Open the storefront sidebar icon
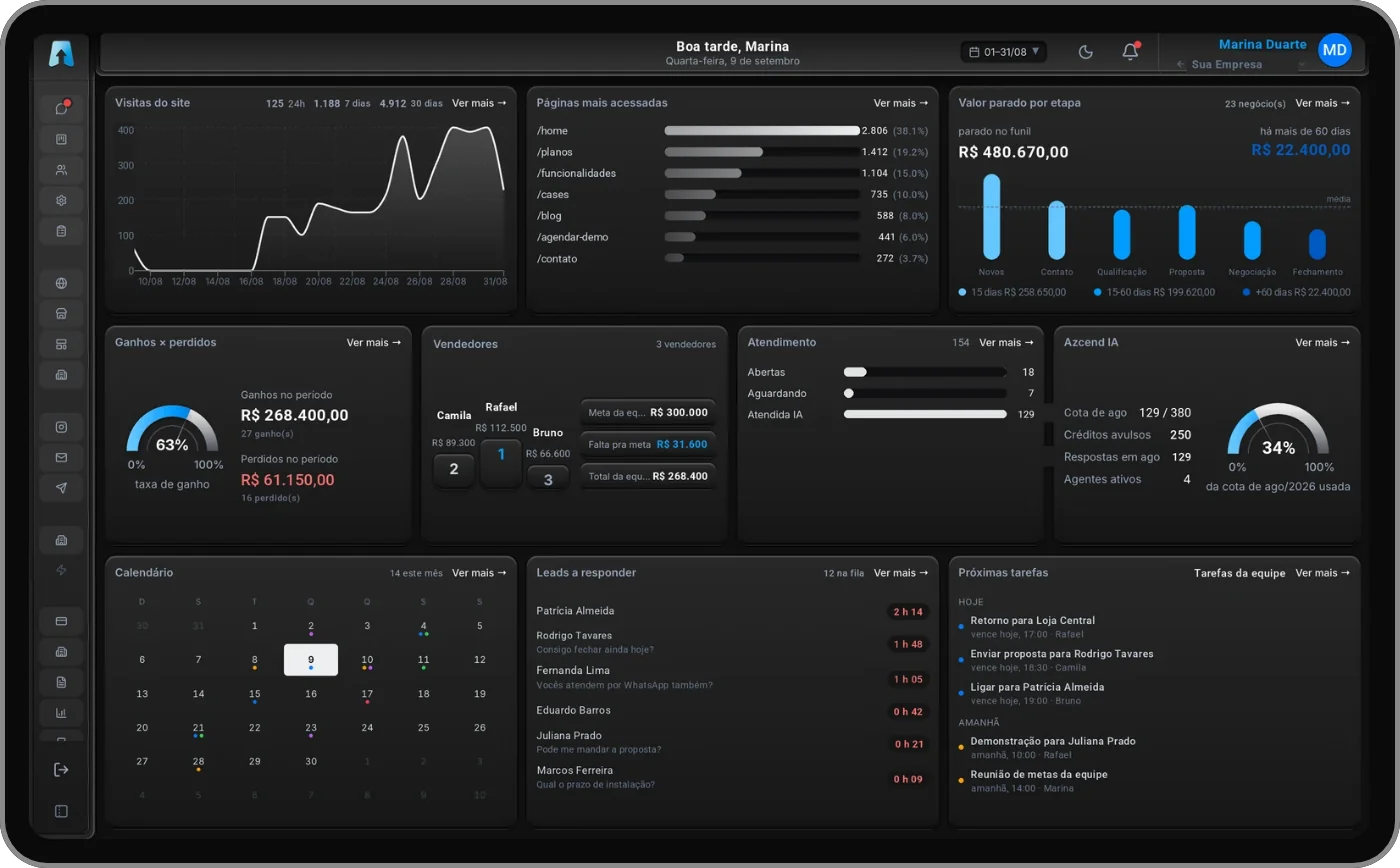This screenshot has height=868, width=1400. click(61, 313)
